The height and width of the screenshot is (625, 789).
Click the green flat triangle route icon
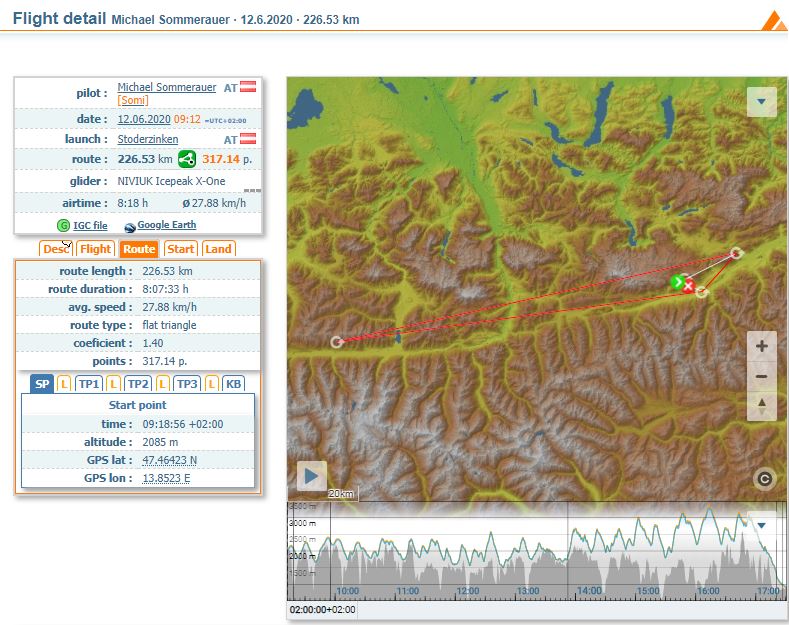coord(187,159)
